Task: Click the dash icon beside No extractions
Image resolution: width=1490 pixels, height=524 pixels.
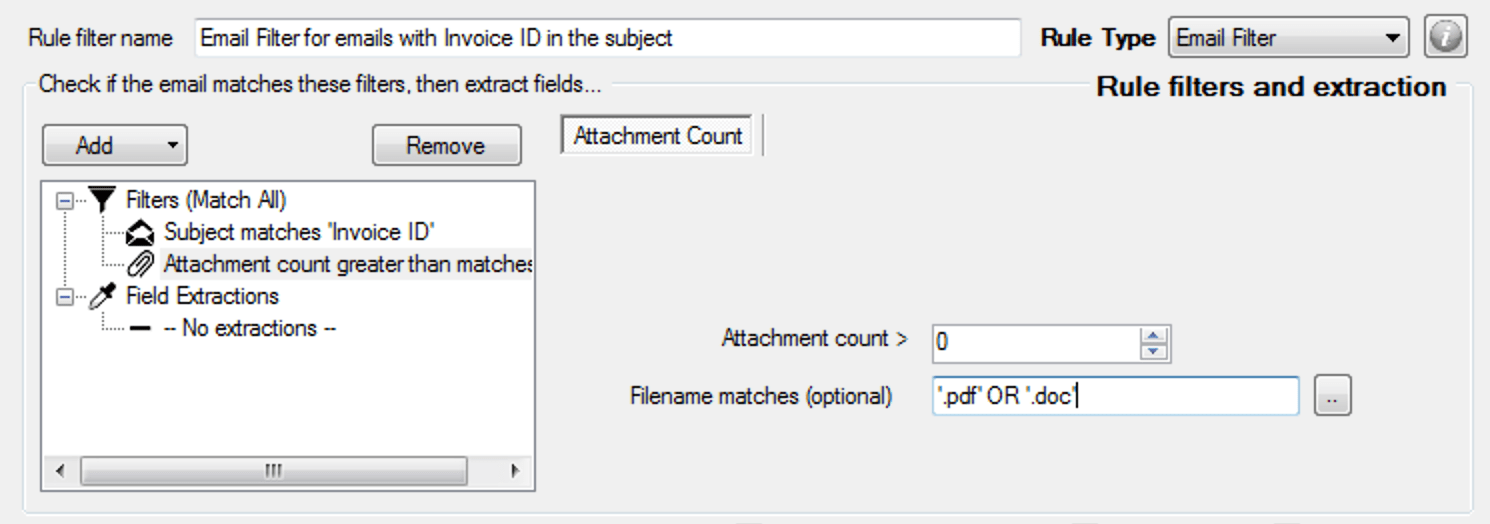Action: click(x=143, y=328)
